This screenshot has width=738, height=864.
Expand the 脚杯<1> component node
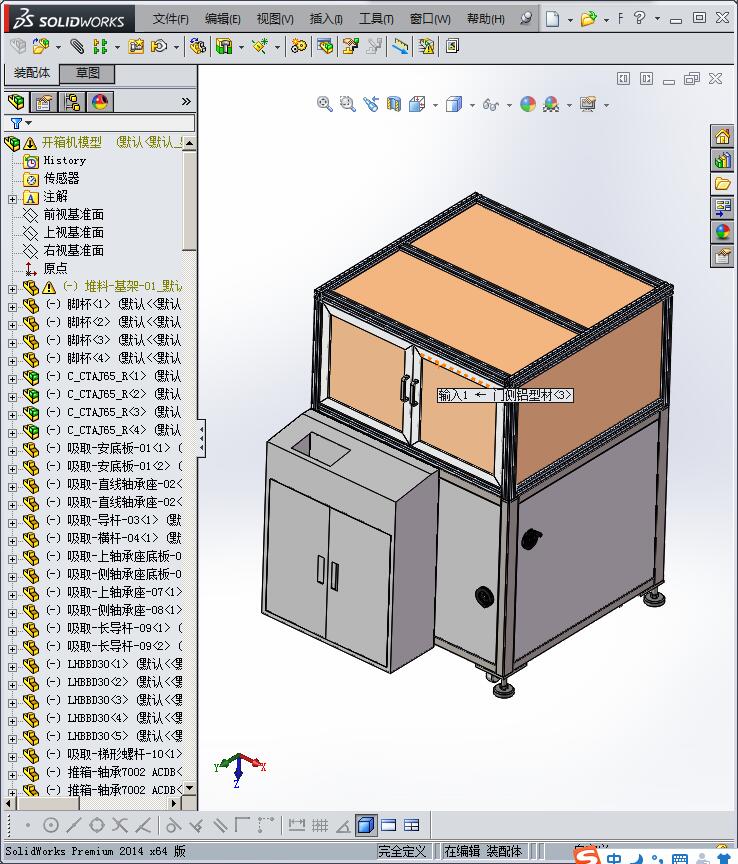pos(12,306)
